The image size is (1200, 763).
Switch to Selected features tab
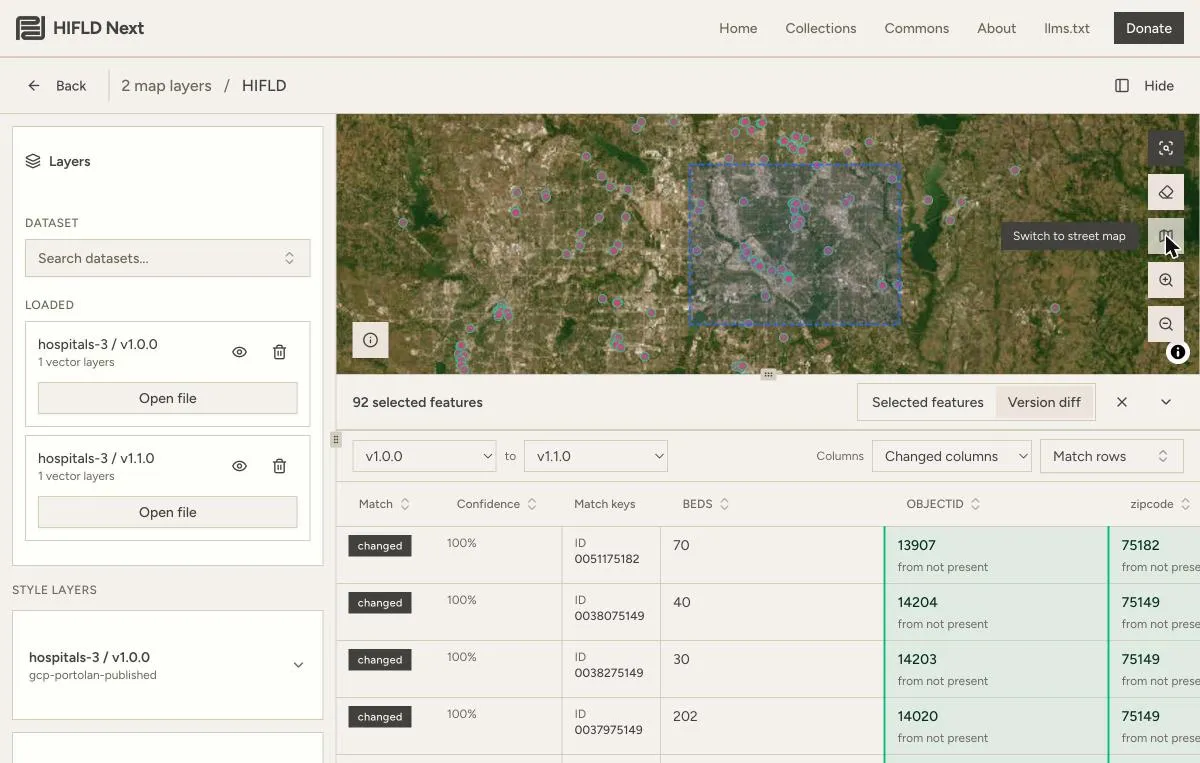point(928,402)
